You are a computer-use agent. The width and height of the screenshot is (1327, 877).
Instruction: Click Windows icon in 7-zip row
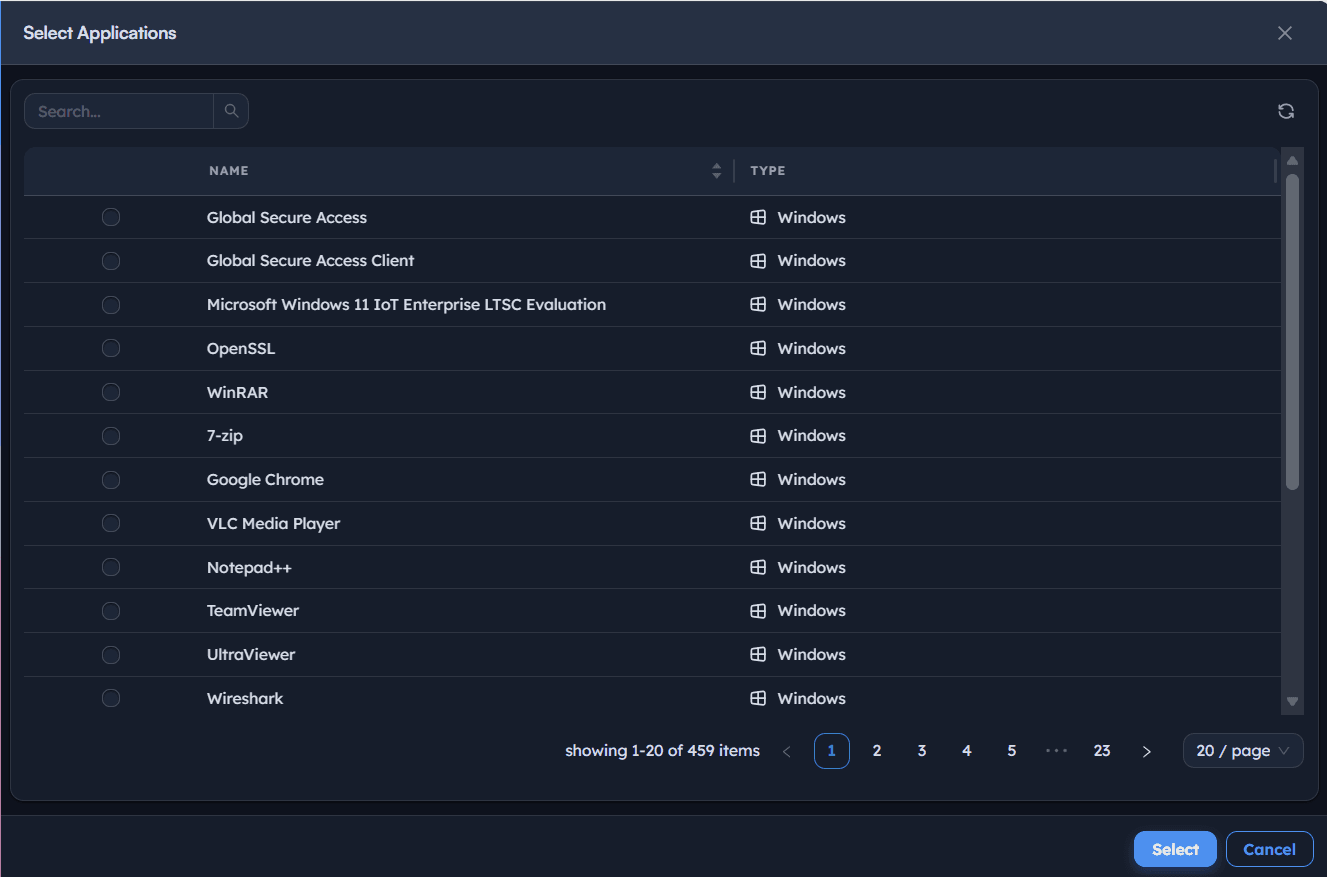click(x=758, y=436)
